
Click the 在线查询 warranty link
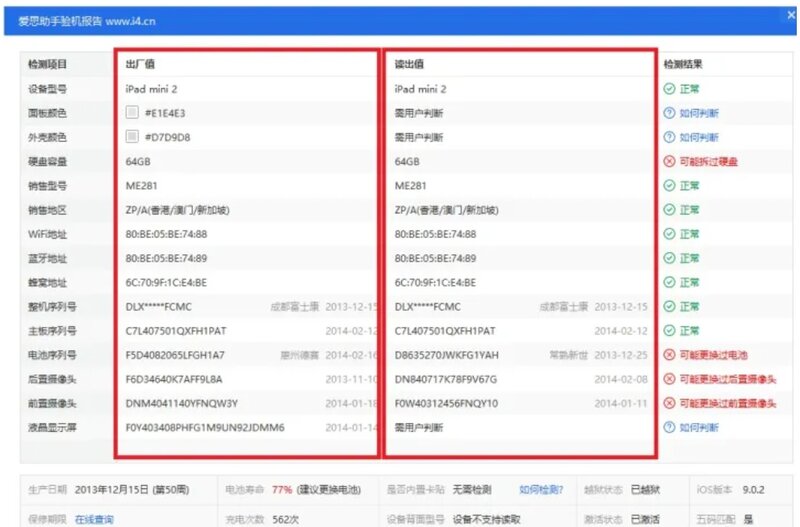point(94,519)
